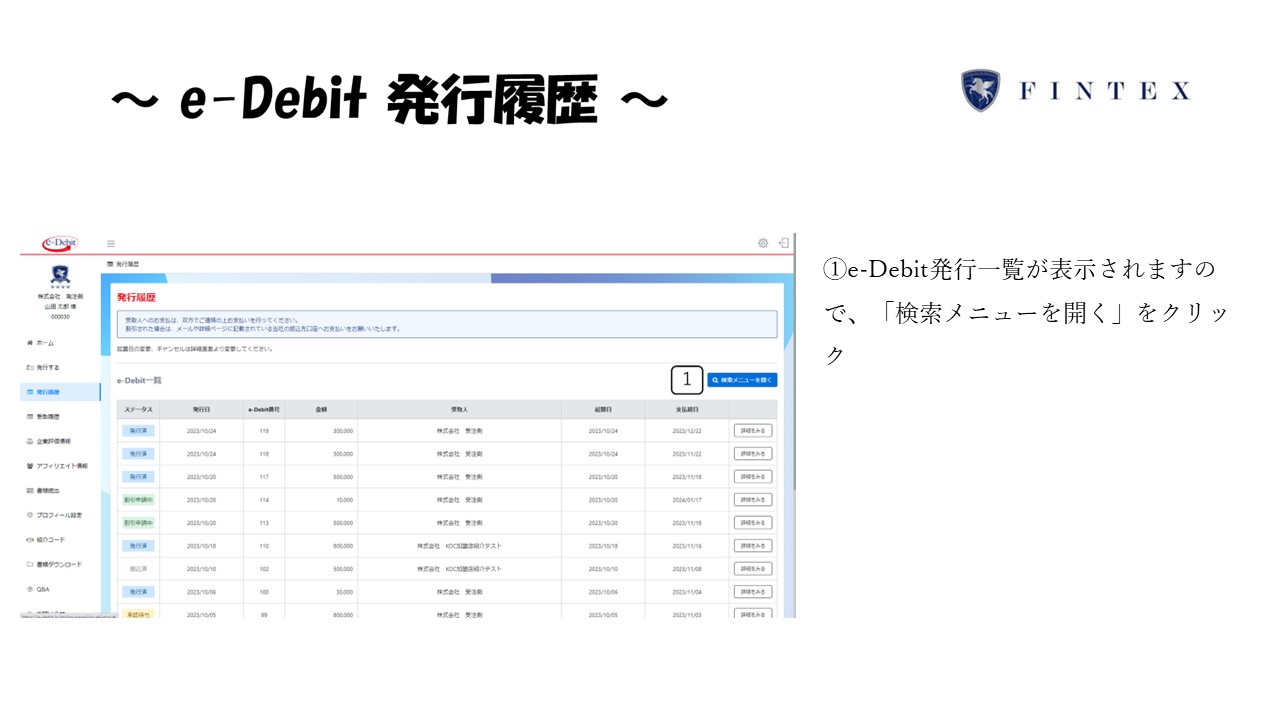
Task: Click recipient KOC加盟店紹介テスト in row 110
Action: coord(459,546)
